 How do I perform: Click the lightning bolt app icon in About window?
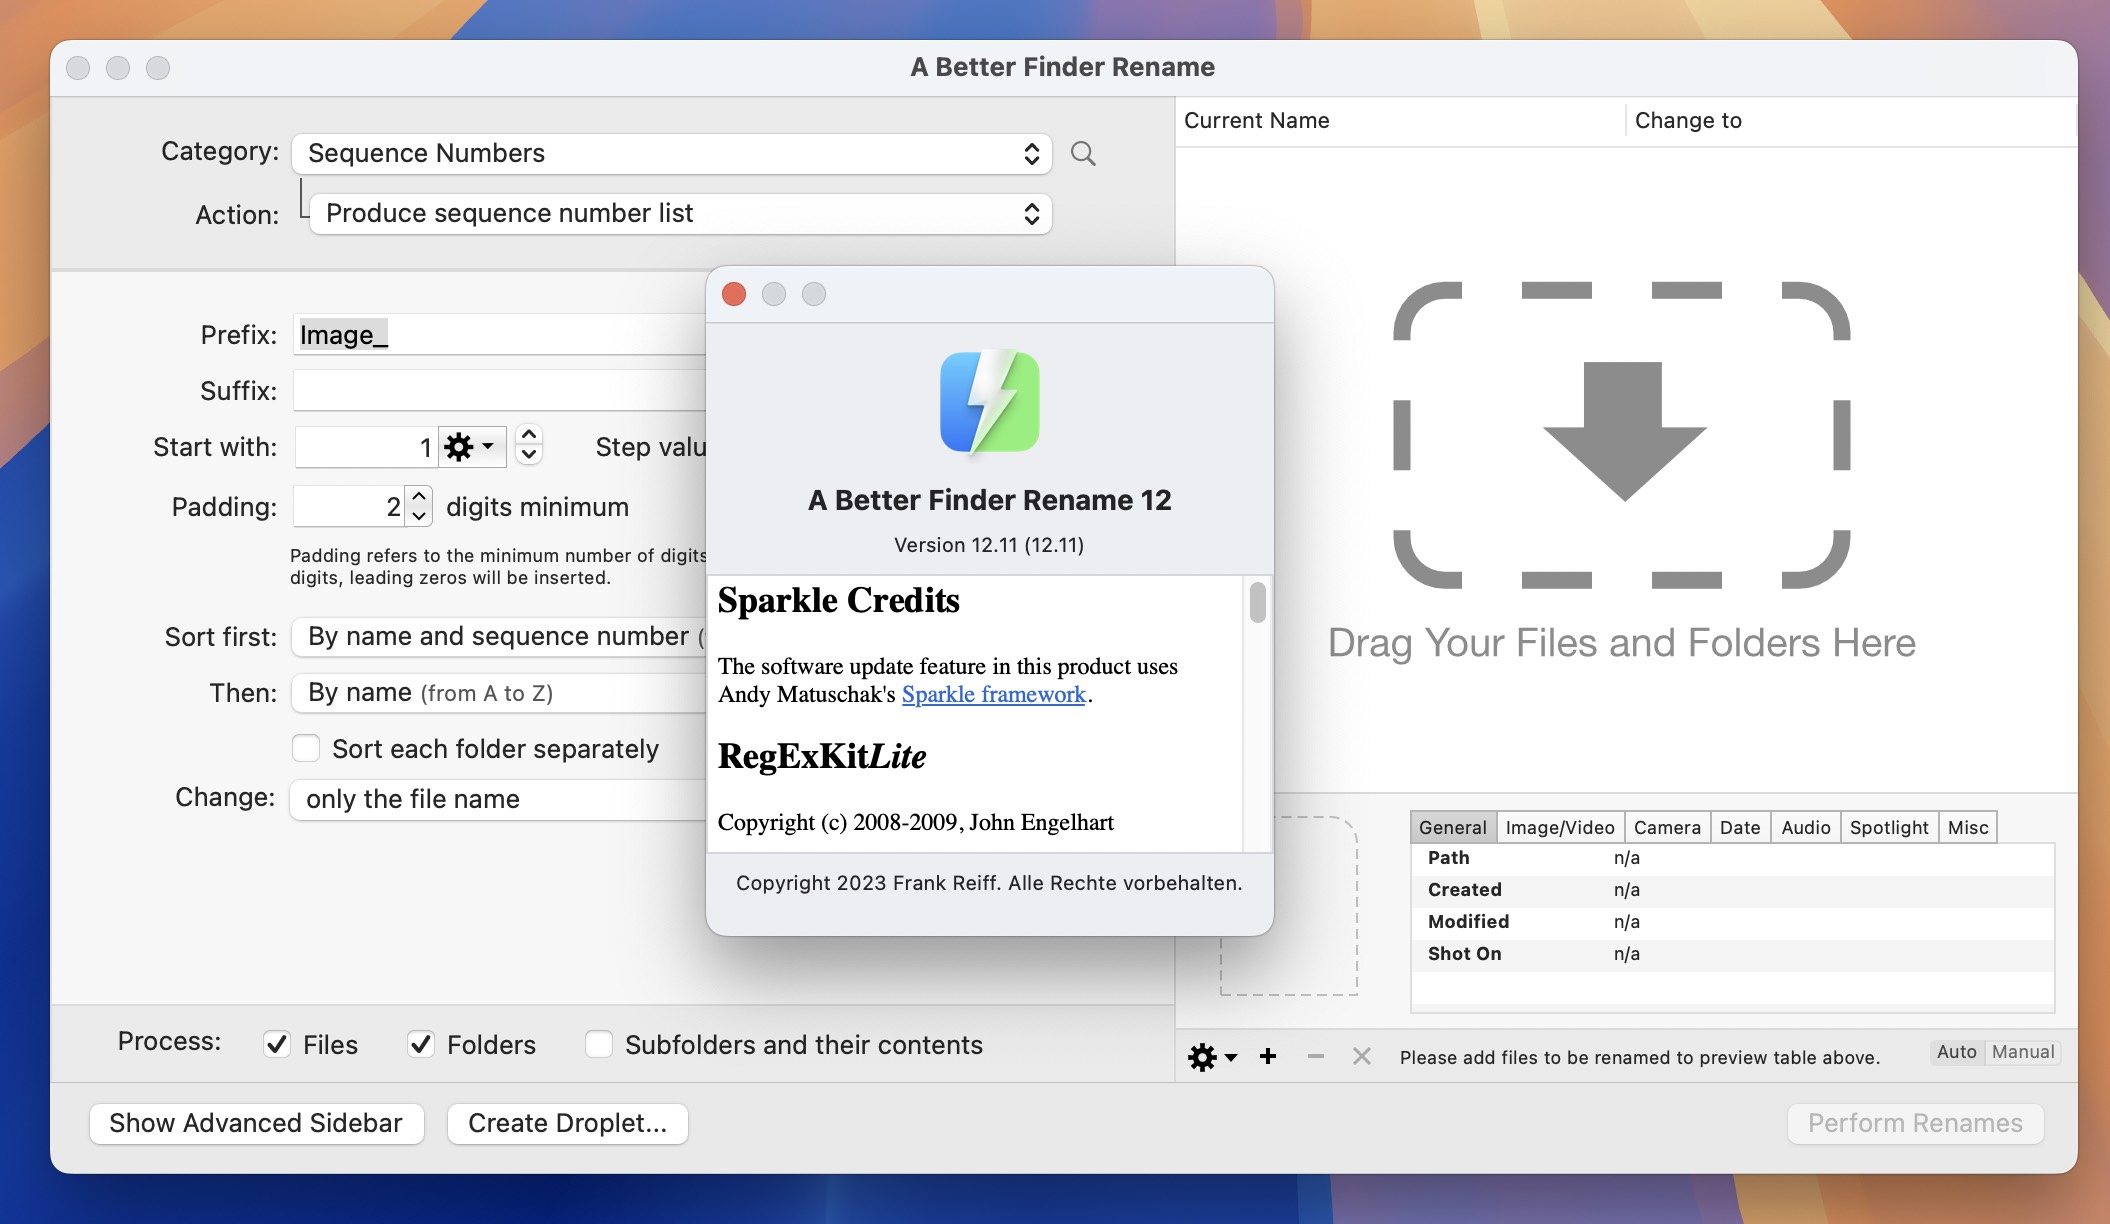pyautogui.click(x=989, y=401)
